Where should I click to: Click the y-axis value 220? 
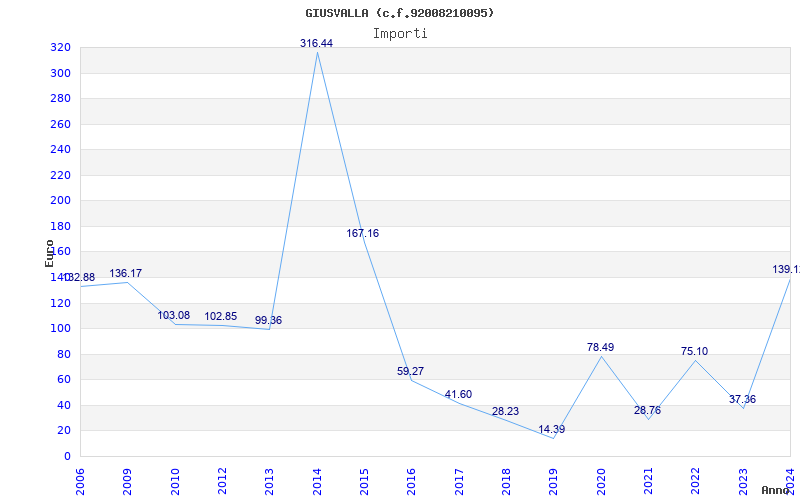pyautogui.click(x=60, y=176)
